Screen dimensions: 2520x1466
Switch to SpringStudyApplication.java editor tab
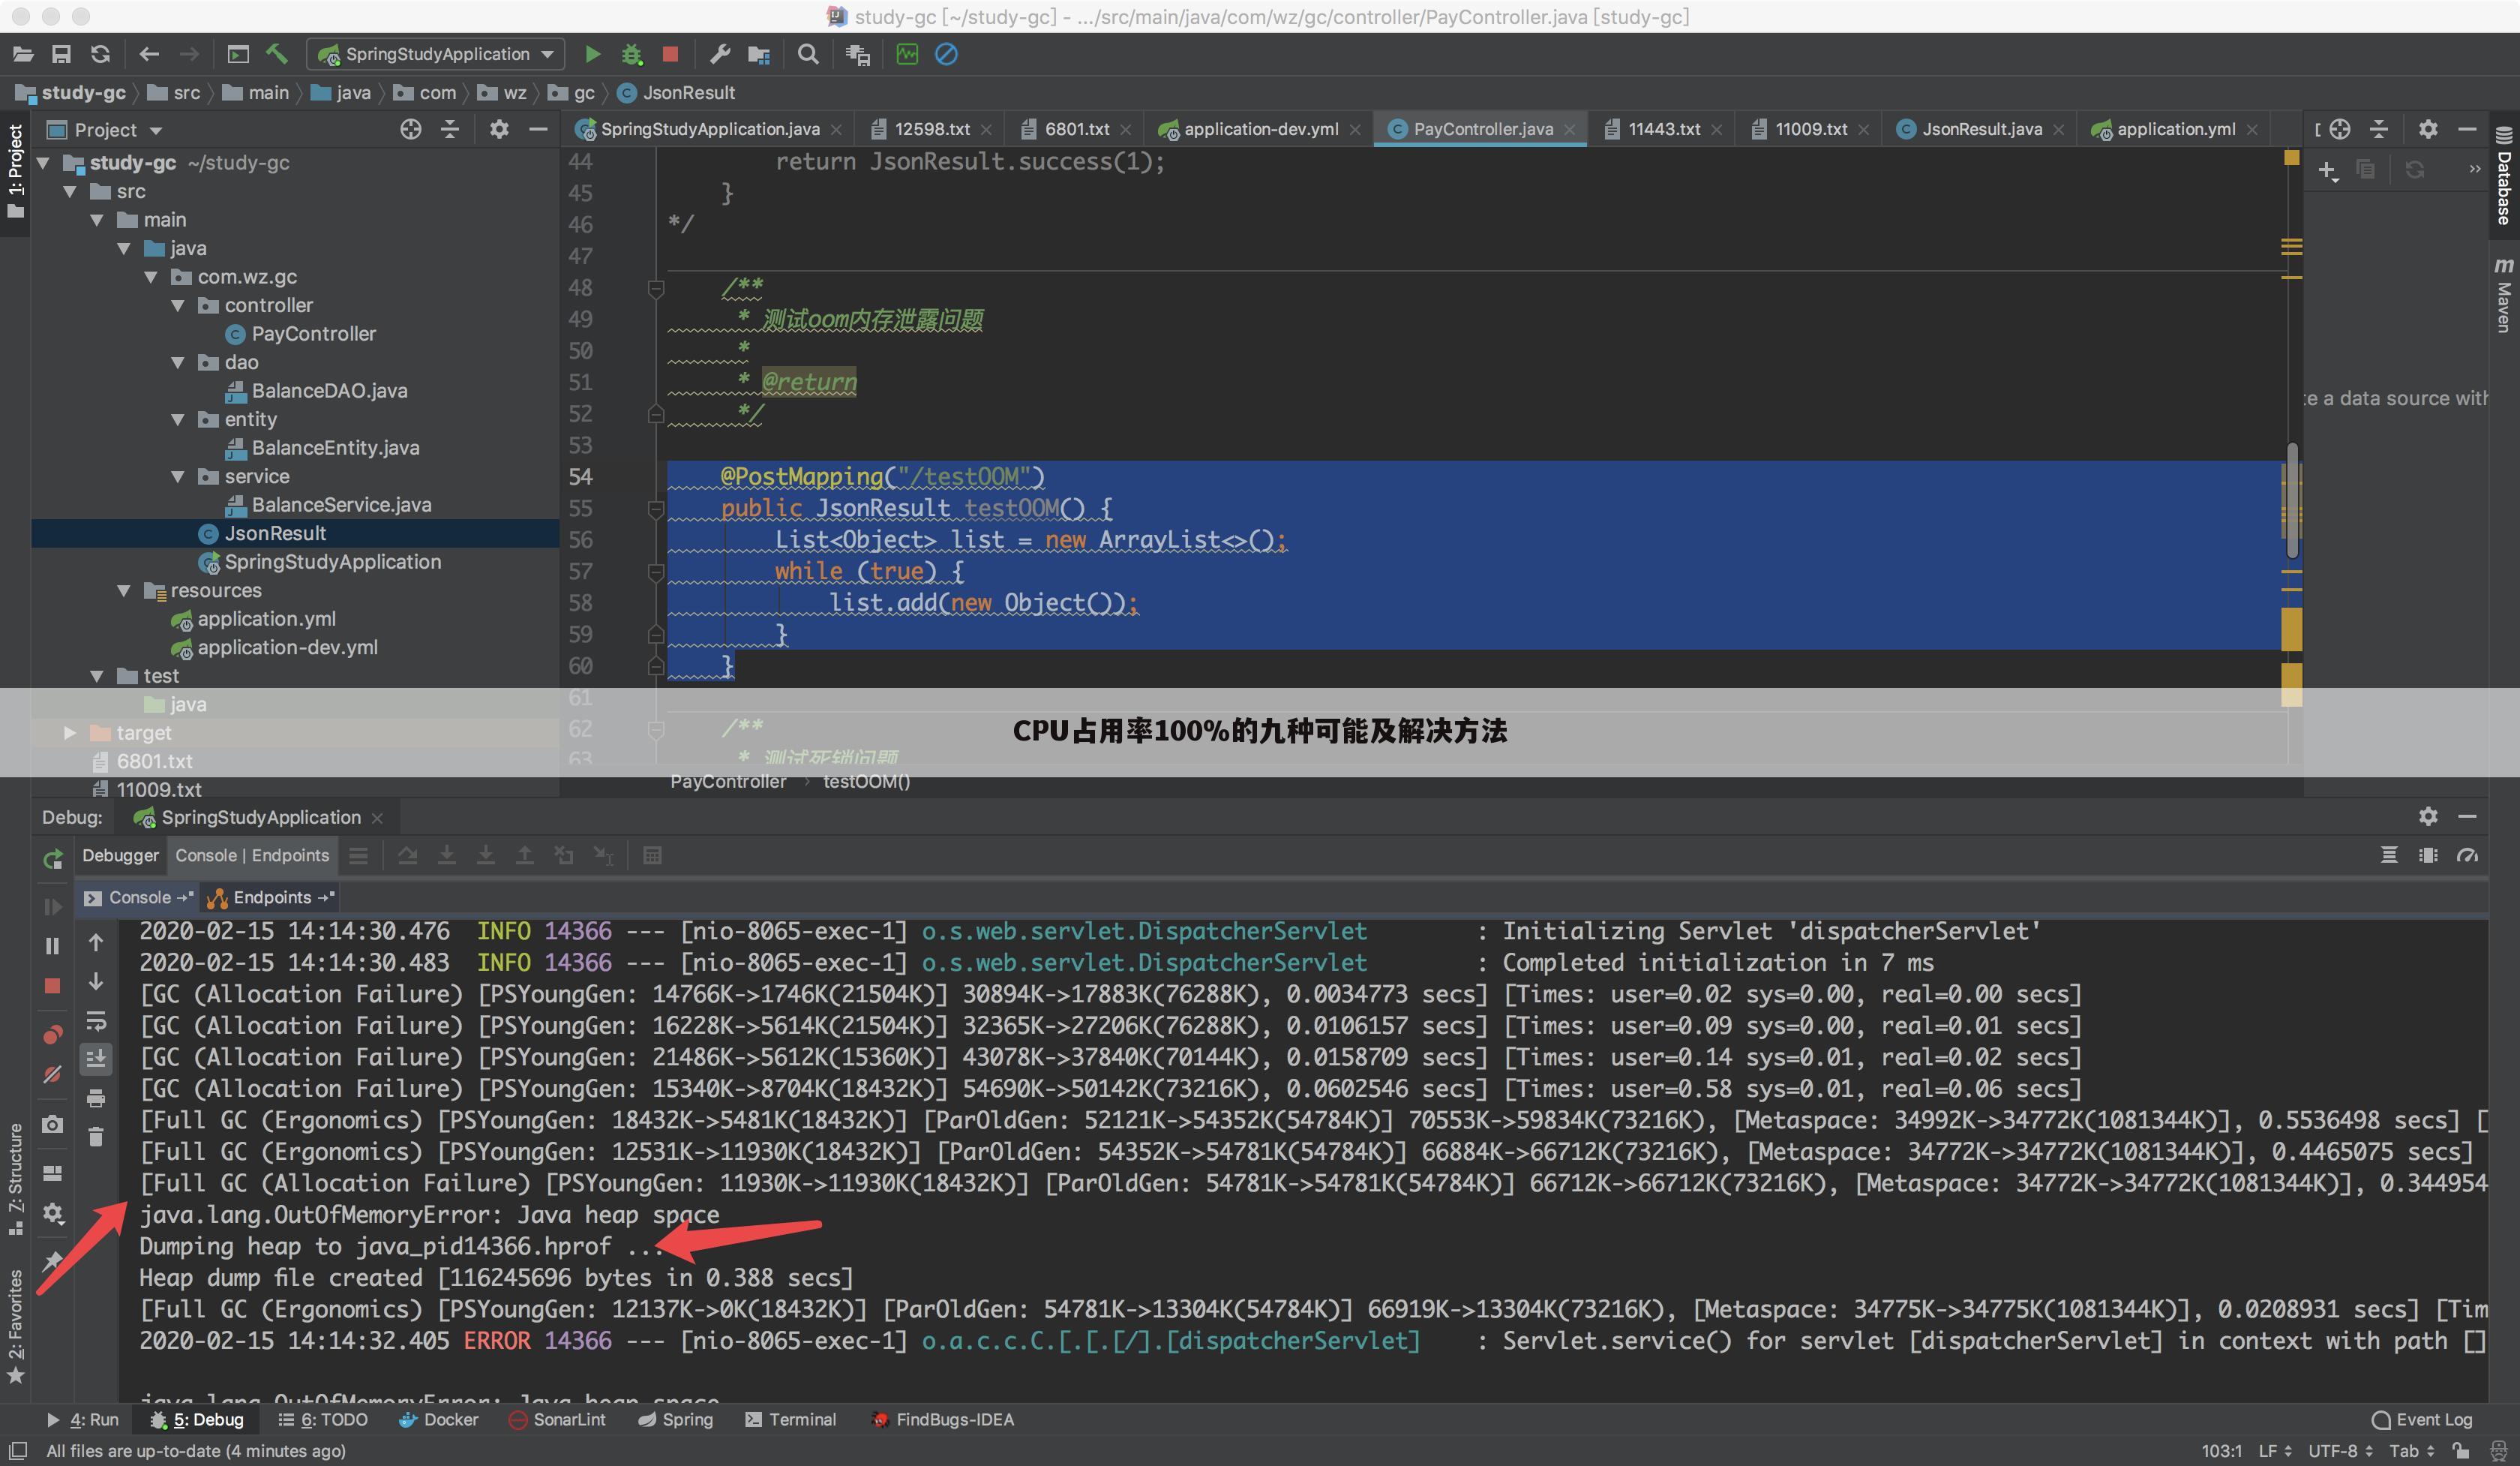click(x=709, y=129)
